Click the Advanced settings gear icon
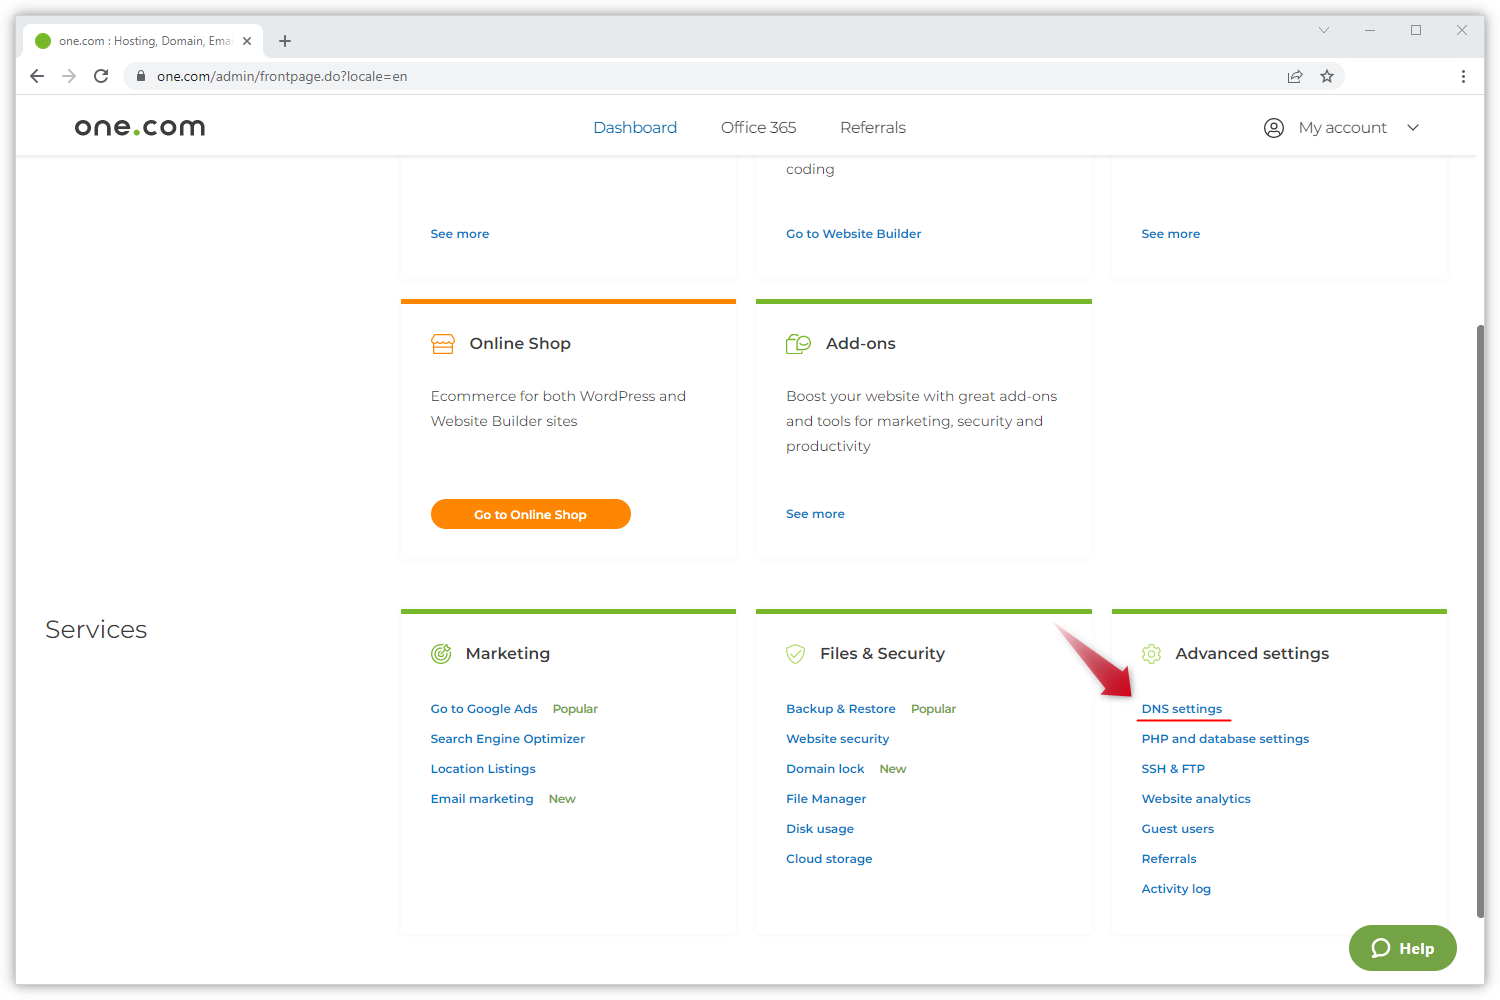This screenshot has width=1500, height=1000. click(1152, 654)
